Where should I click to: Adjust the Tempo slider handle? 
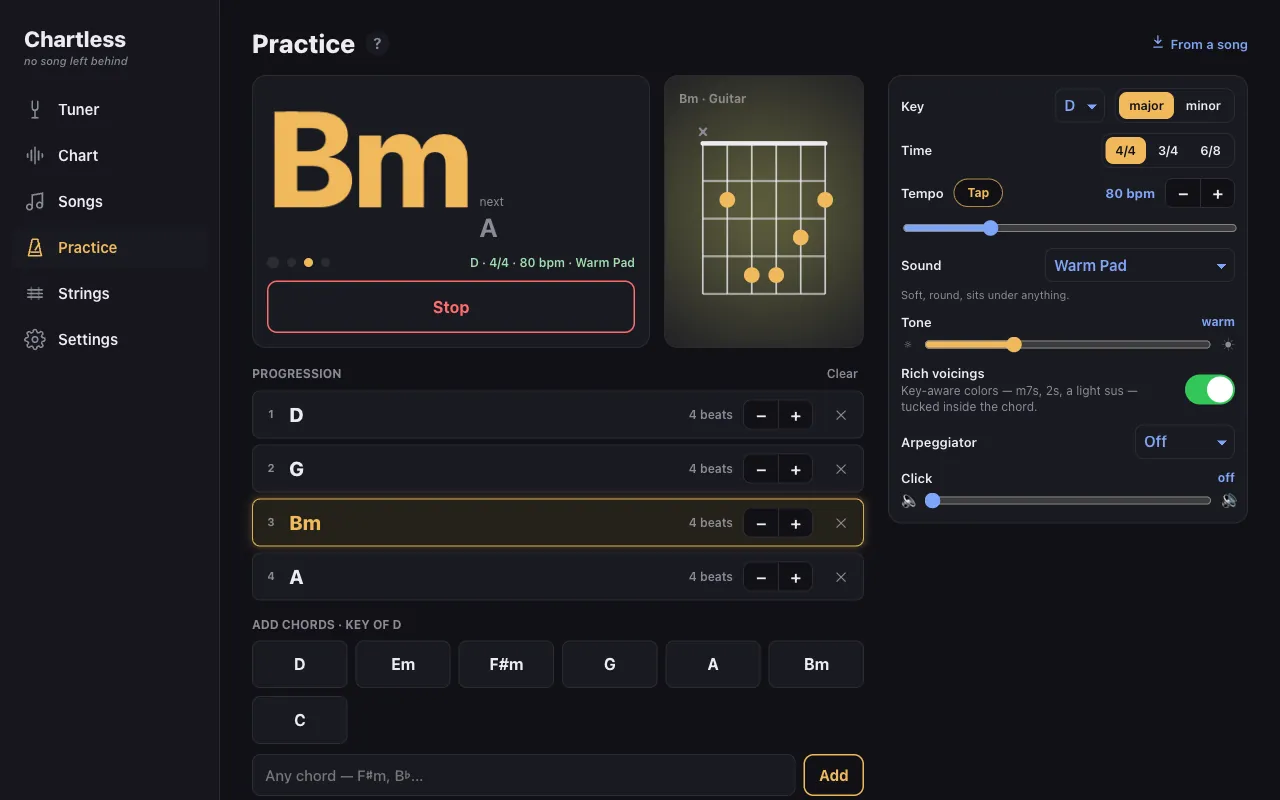point(990,228)
